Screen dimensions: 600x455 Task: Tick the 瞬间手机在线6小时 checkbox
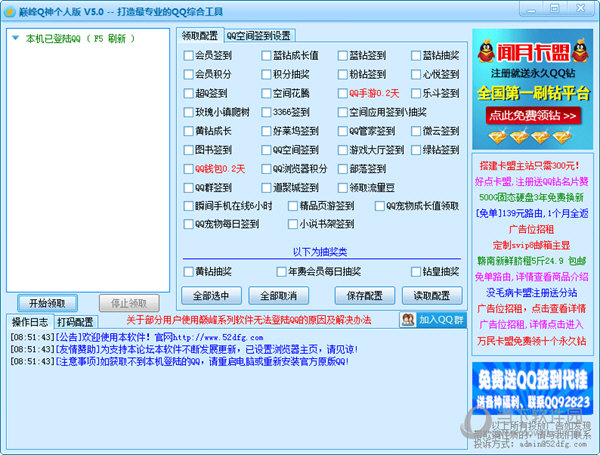click(188, 206)
